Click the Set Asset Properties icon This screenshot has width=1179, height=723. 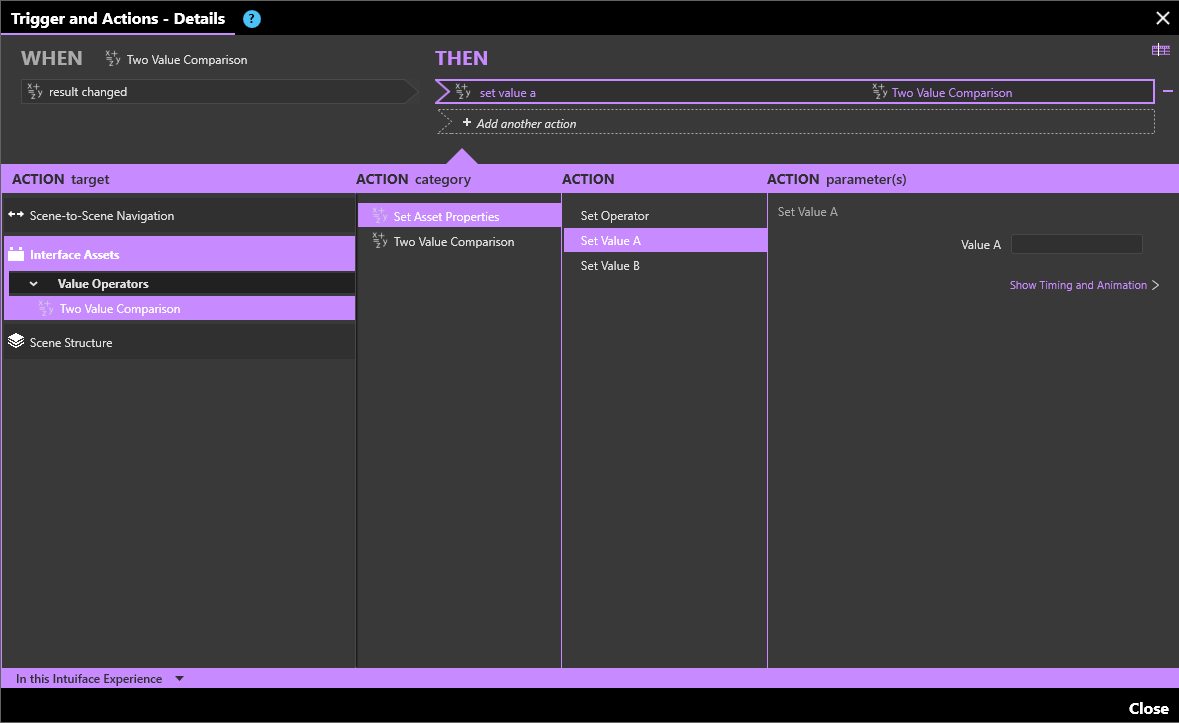click(380, 216)
